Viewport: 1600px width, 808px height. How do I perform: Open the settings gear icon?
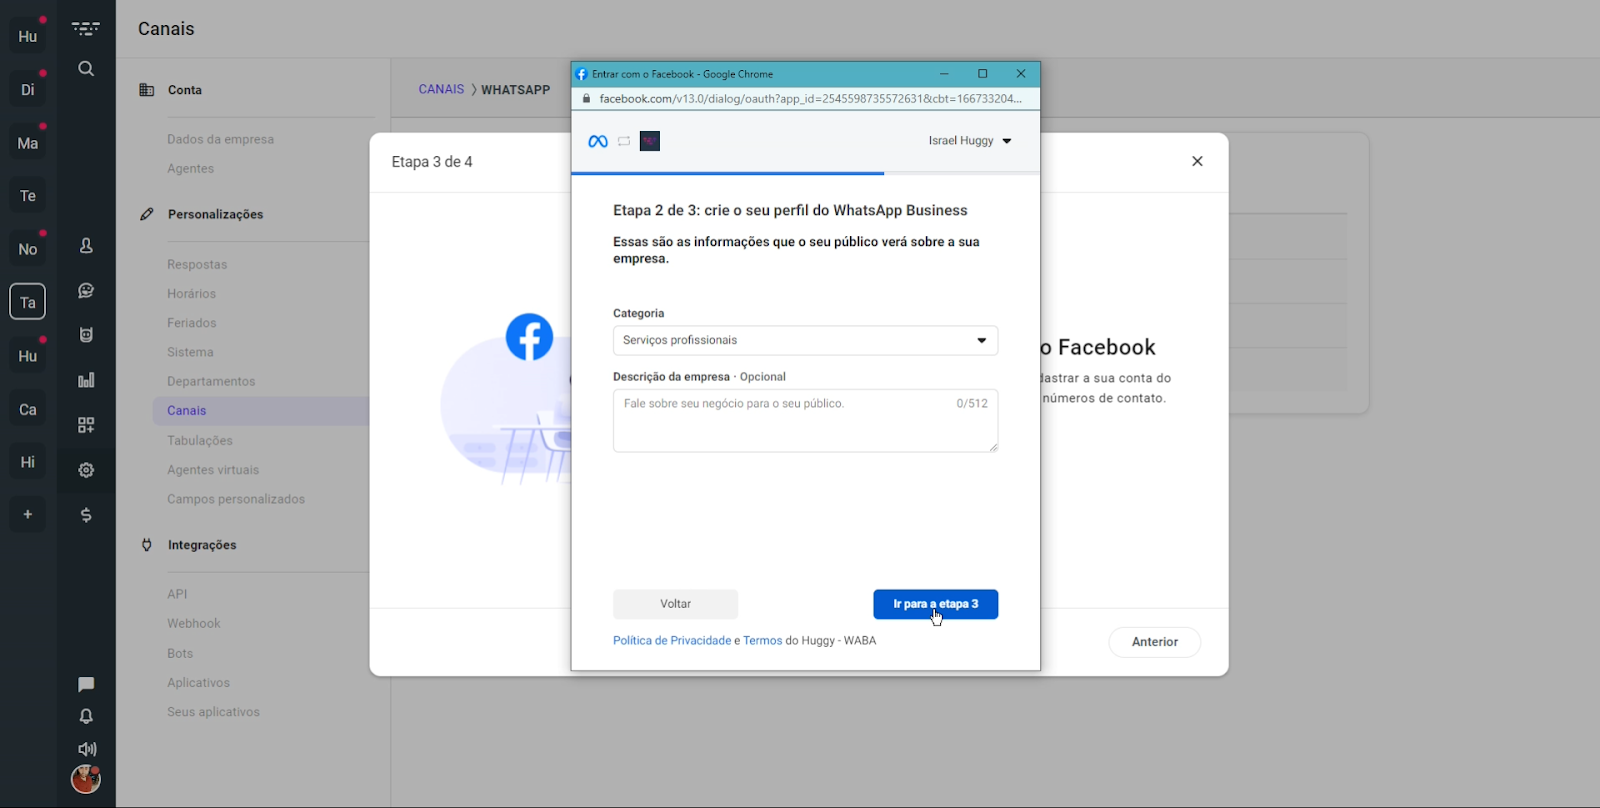point(86,470)
